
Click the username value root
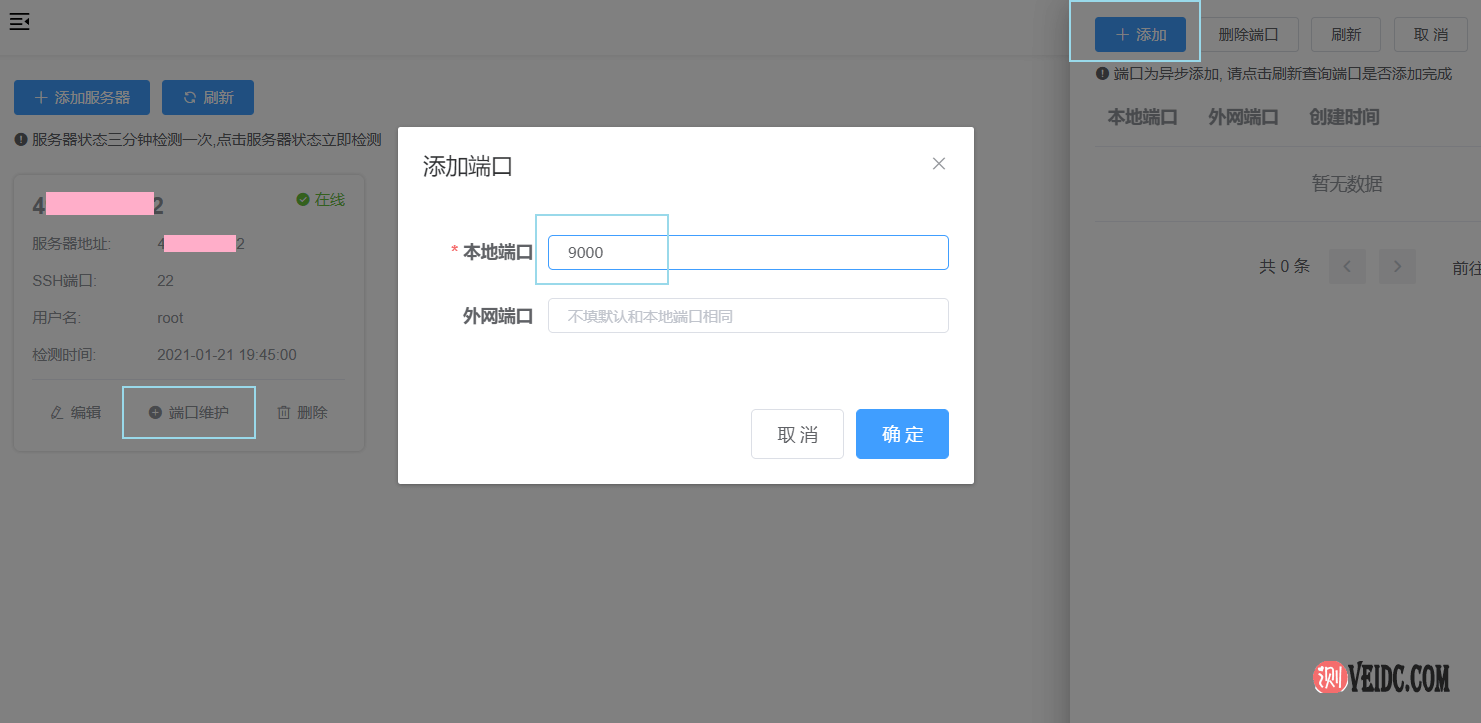pos(170,318)
